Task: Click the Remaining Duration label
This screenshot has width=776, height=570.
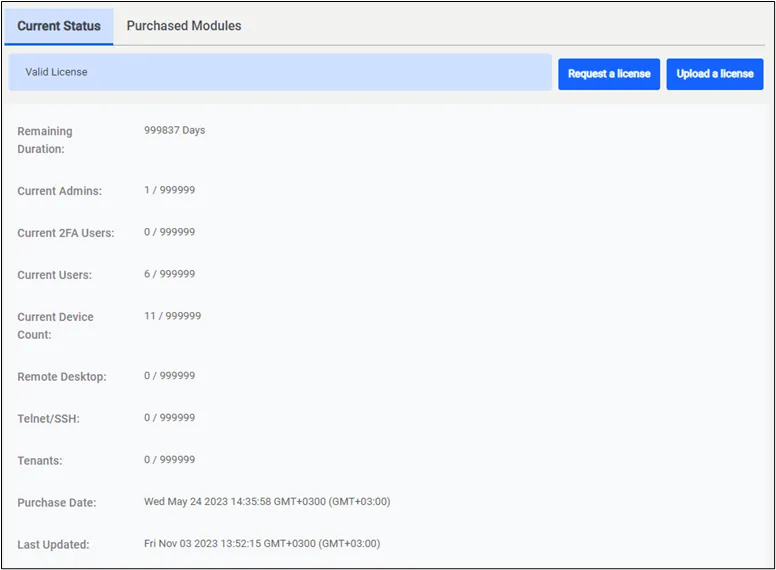Action: 45,140
